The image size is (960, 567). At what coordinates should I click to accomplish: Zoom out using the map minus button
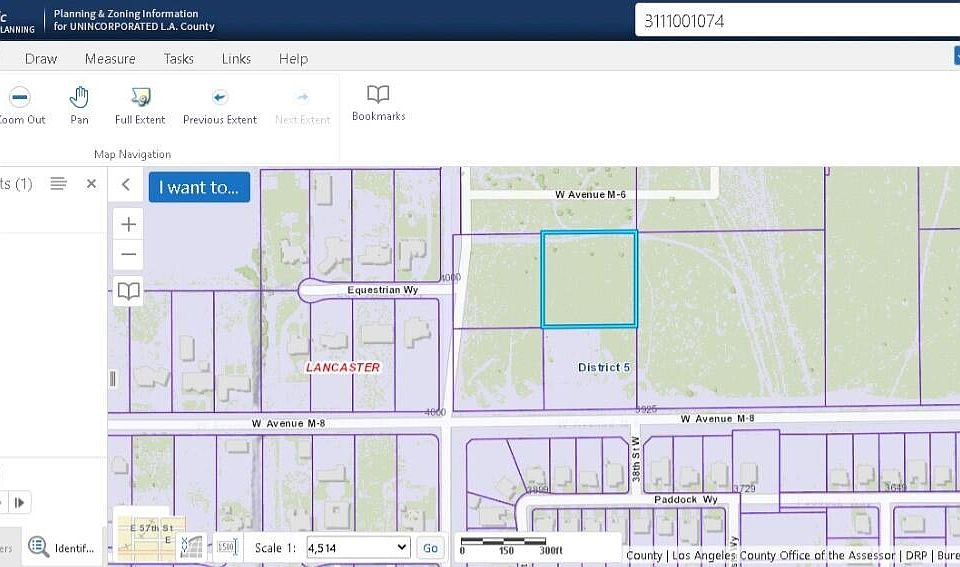pyautogui.click(x=129, y=254)
